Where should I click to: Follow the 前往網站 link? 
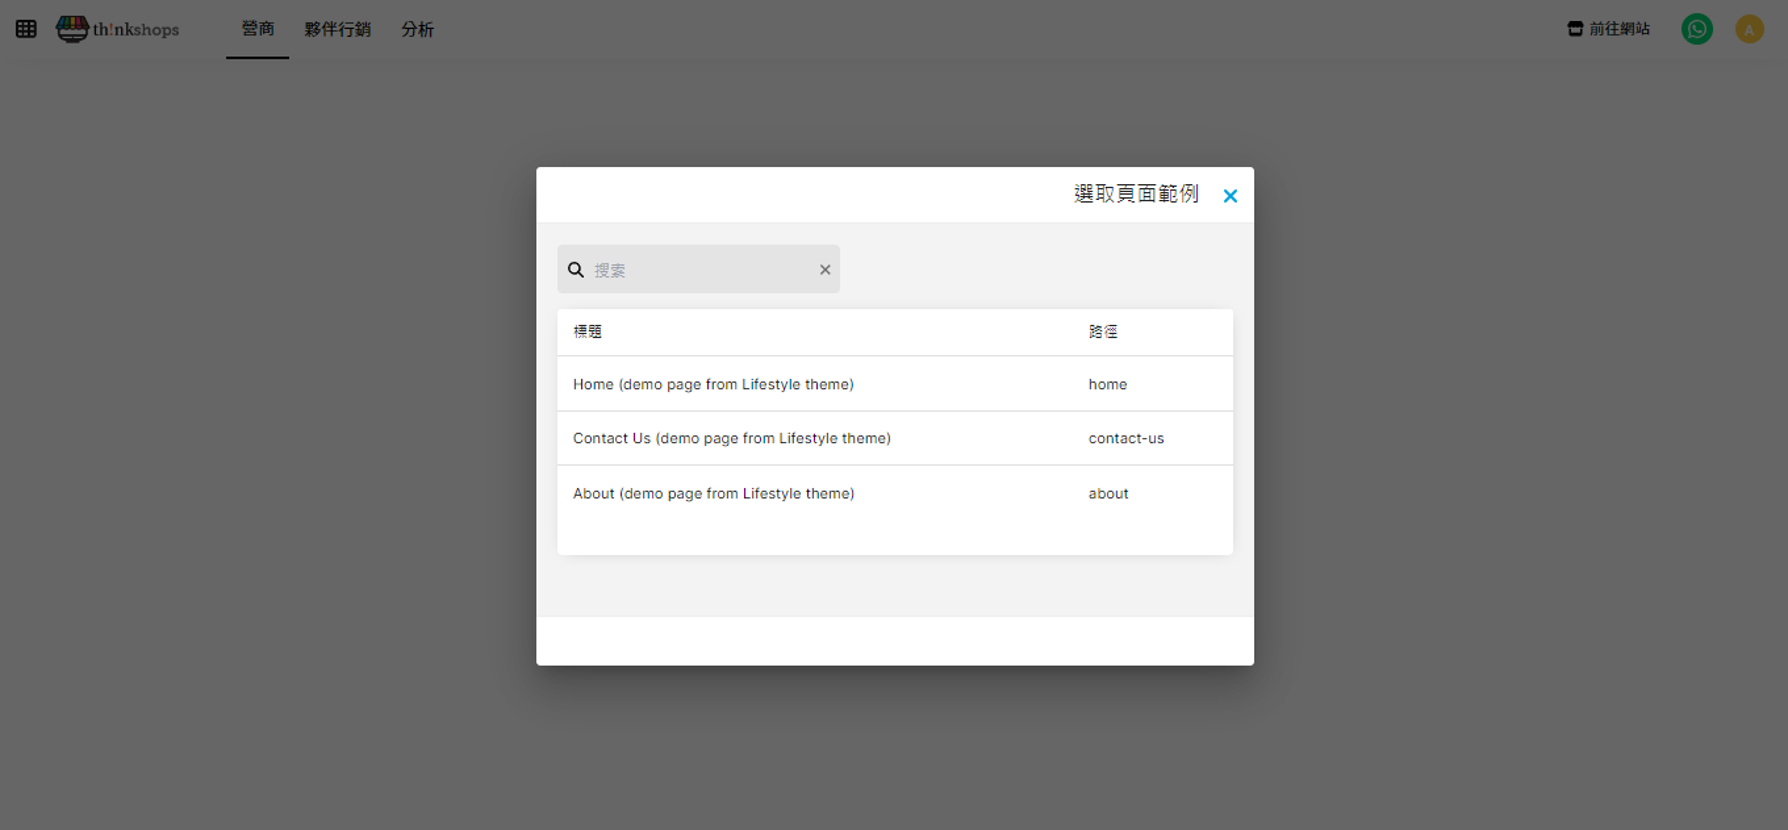coord(1608,29)
